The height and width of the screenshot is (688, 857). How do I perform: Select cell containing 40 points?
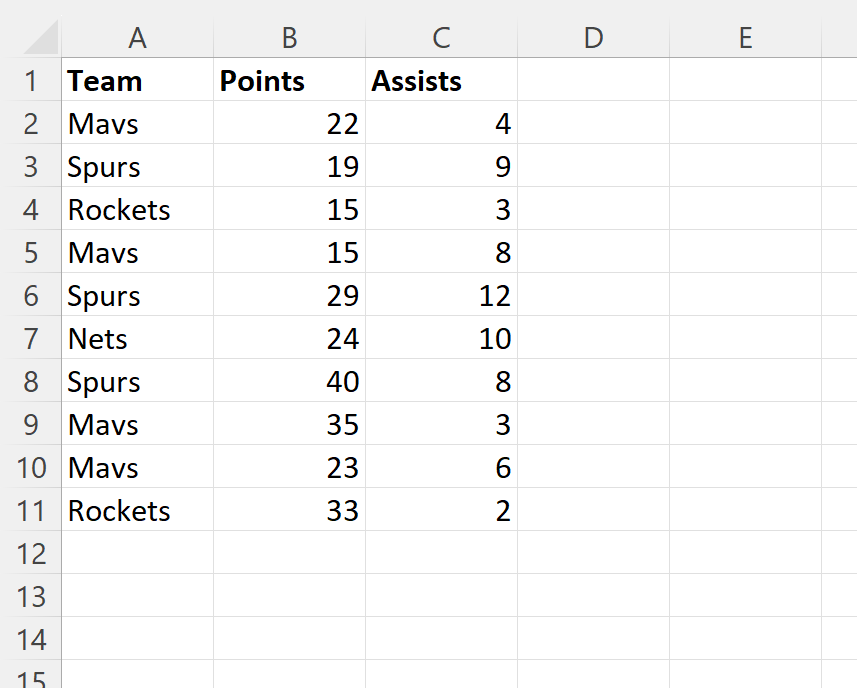coord(290,381)
